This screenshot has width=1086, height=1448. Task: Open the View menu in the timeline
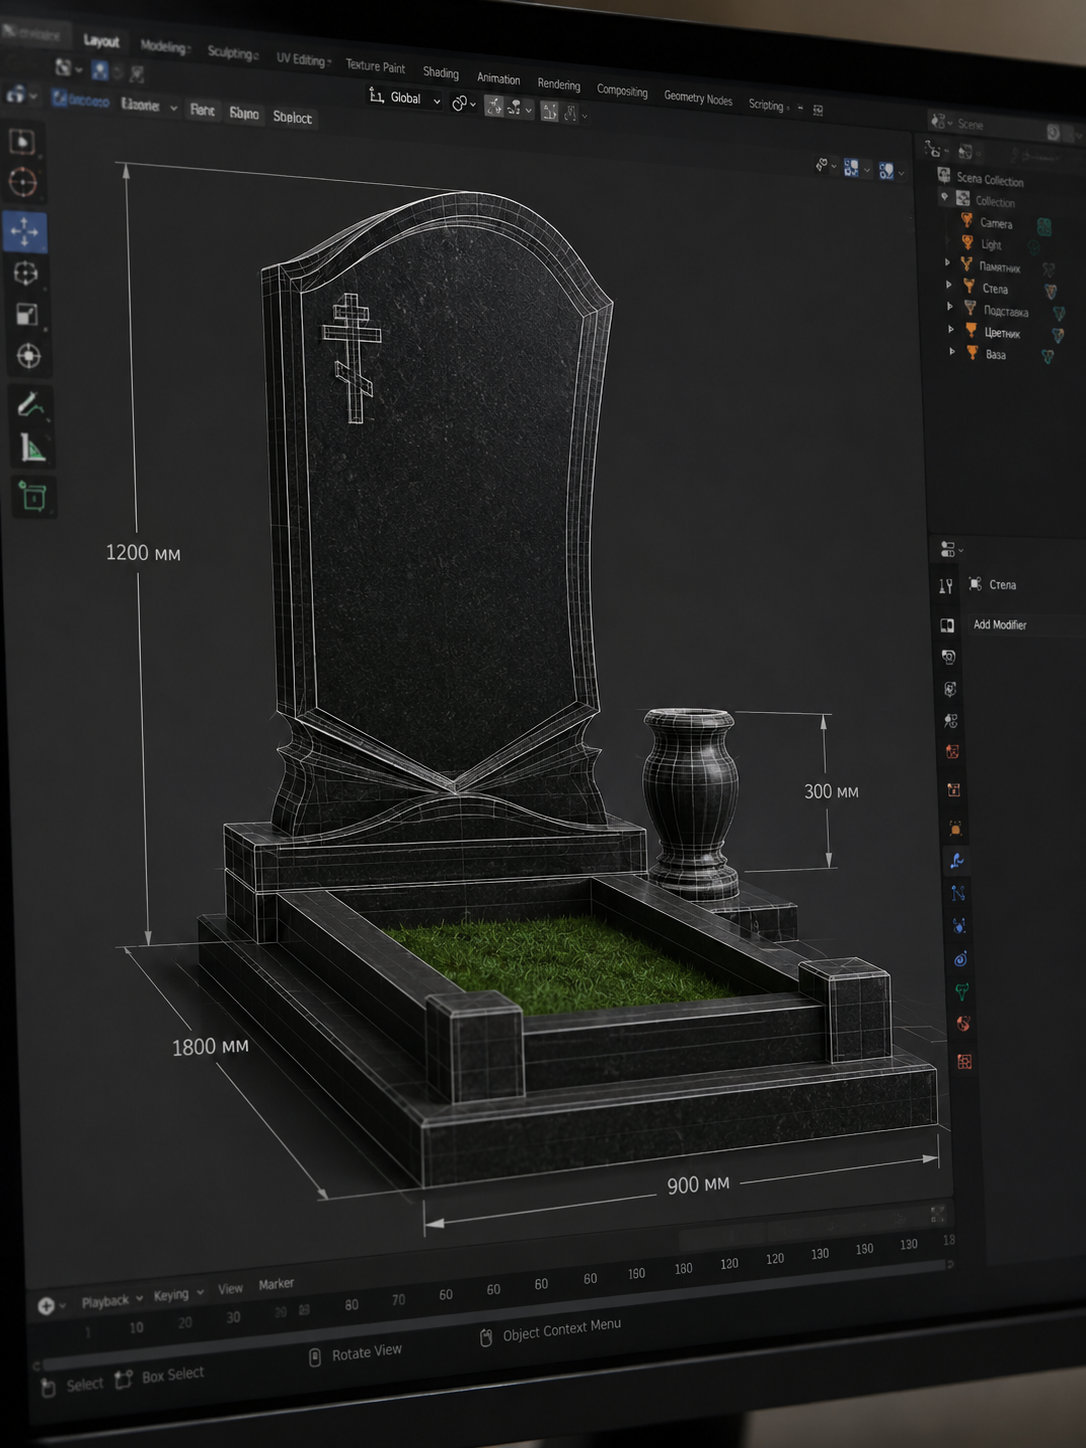point(230,1289)
